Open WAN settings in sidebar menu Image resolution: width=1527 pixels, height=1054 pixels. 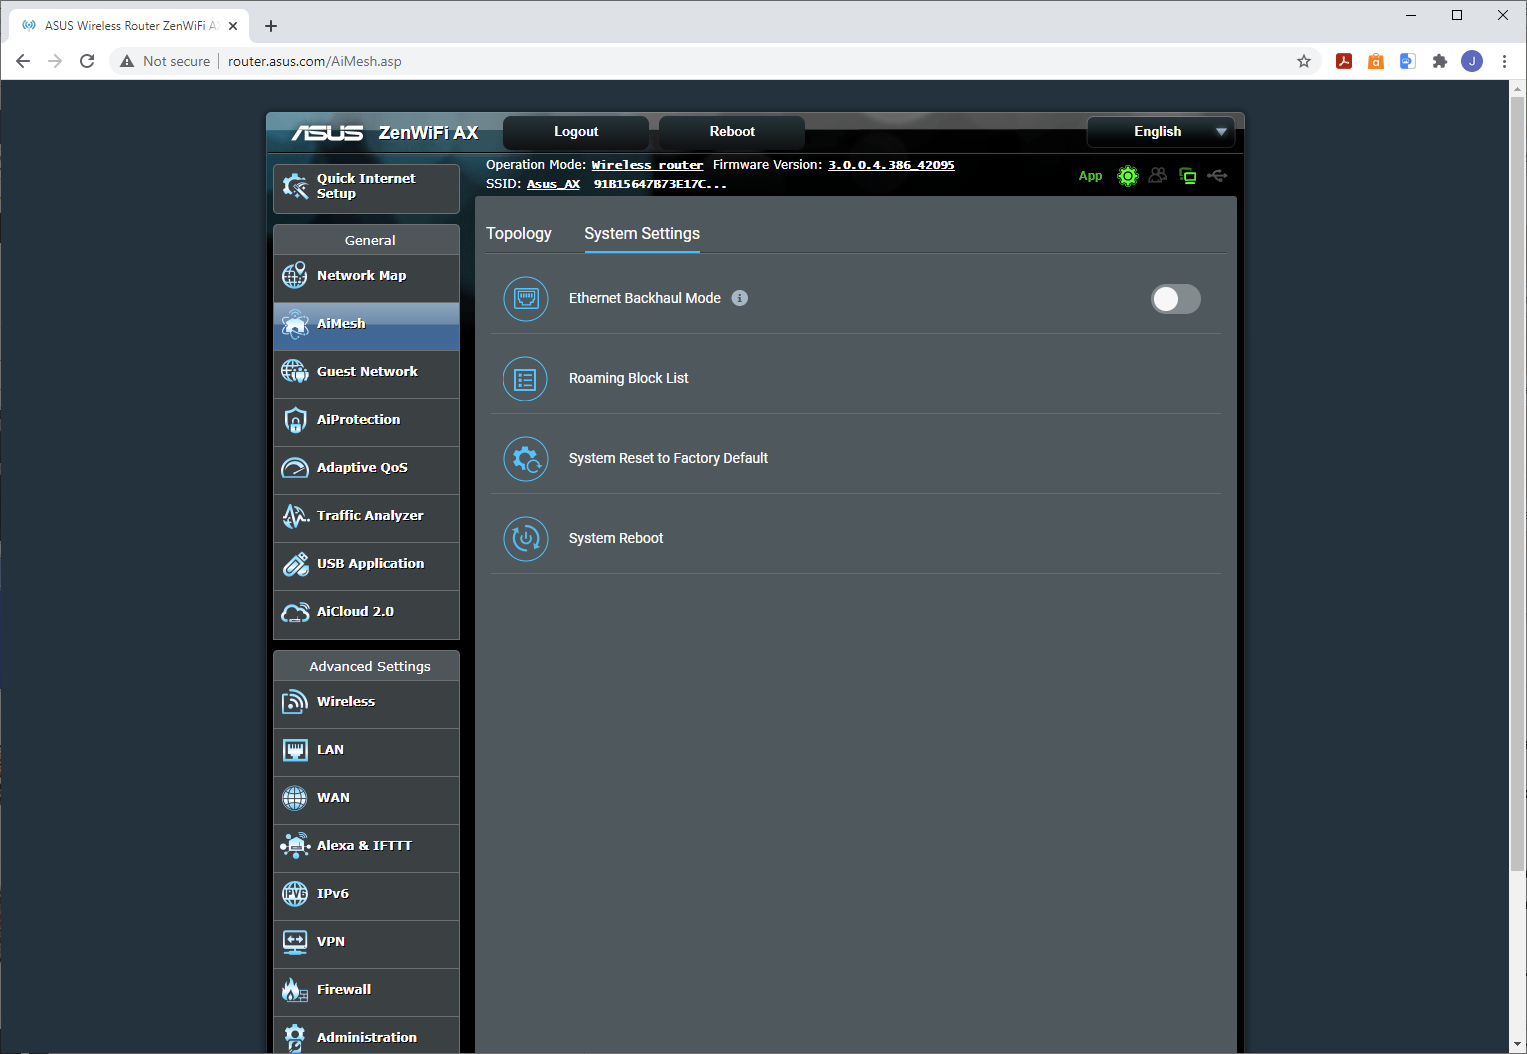pyautogui.click(x=366, y=798)
